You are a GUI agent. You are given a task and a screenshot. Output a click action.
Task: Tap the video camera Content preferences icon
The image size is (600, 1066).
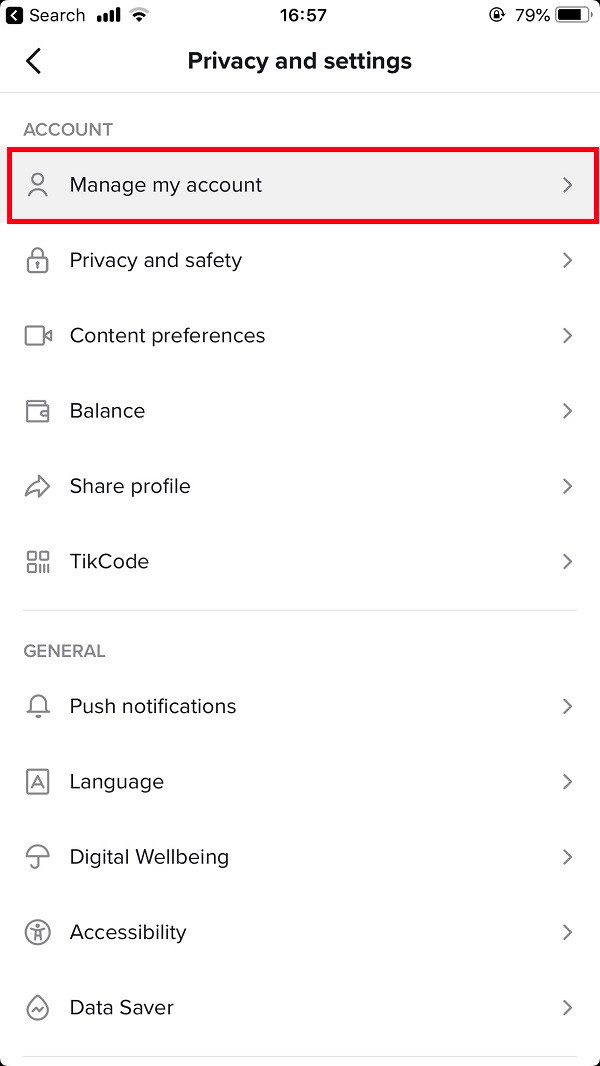38,336
